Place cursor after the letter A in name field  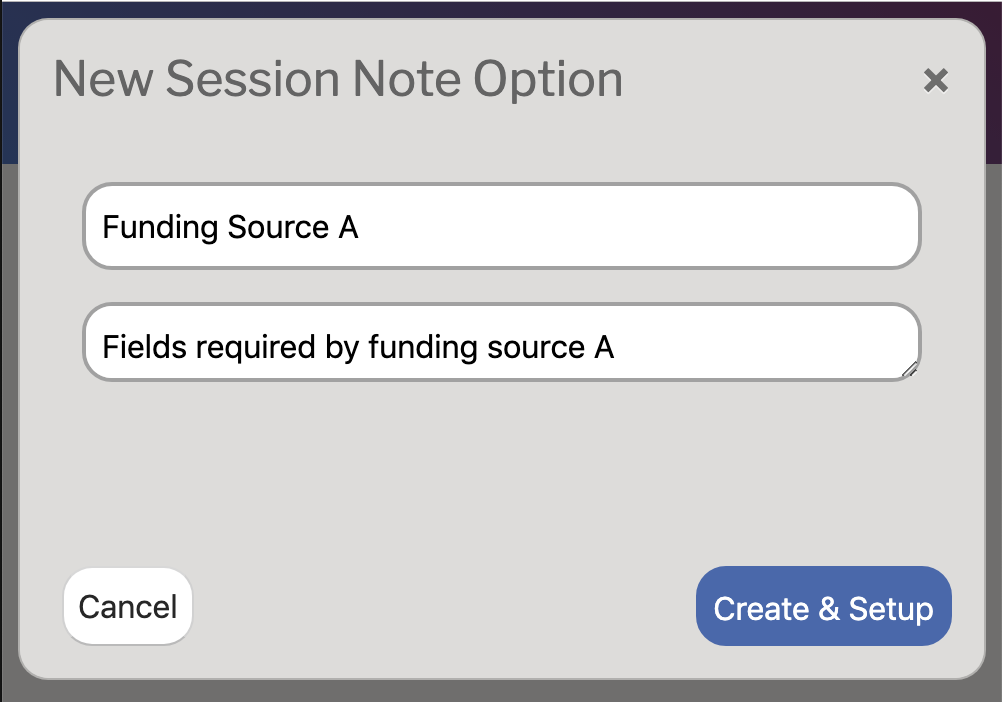click(358, 227)
